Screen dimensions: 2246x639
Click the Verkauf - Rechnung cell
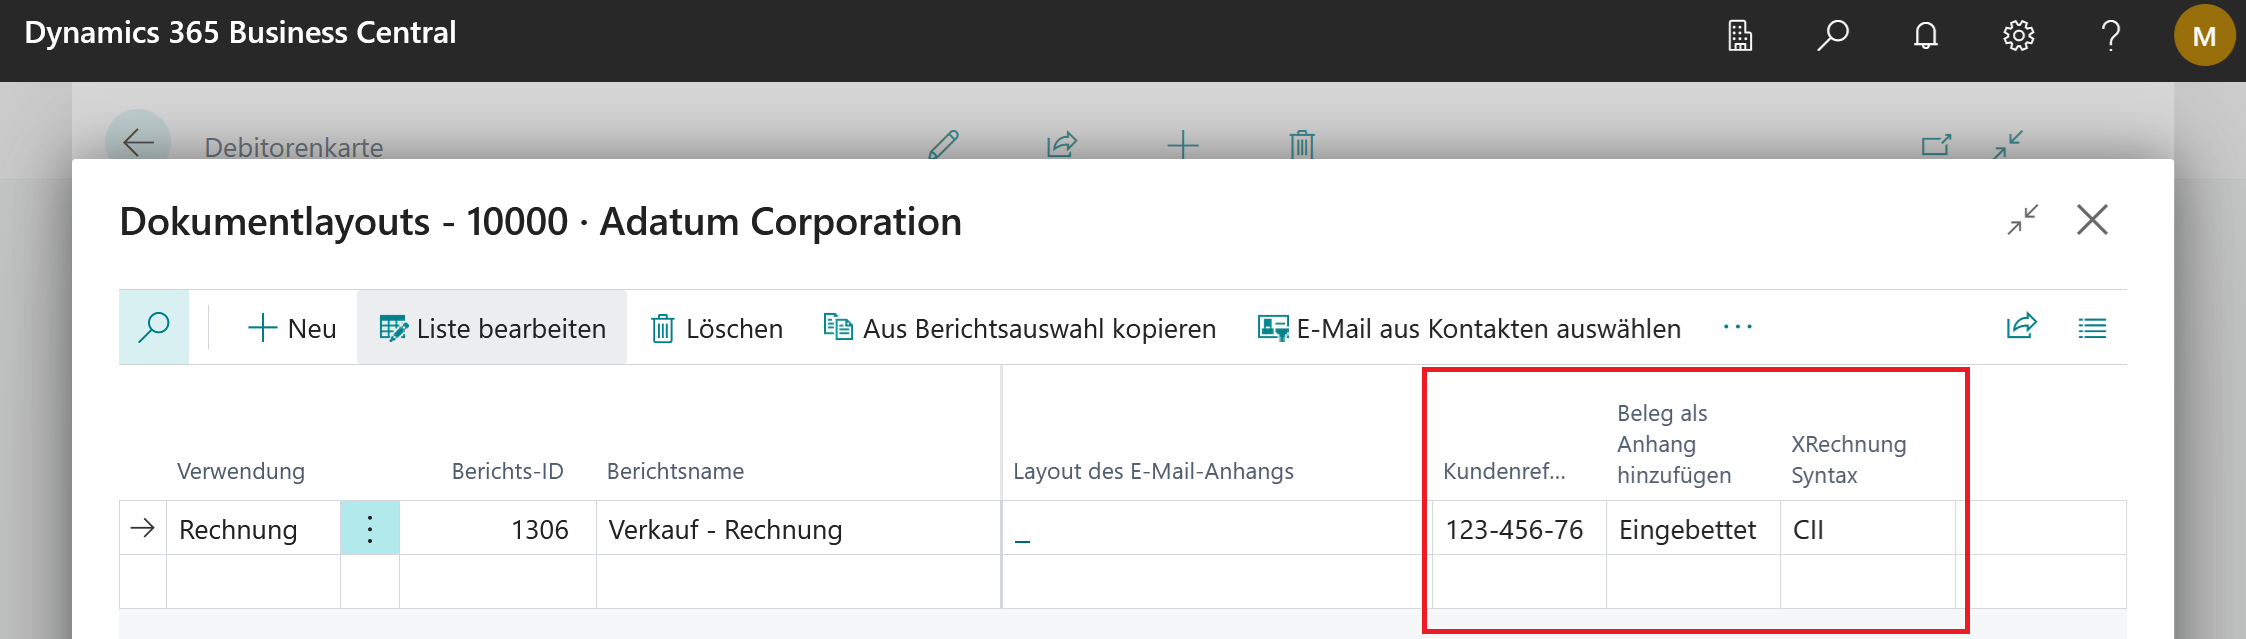coord(798,528)
